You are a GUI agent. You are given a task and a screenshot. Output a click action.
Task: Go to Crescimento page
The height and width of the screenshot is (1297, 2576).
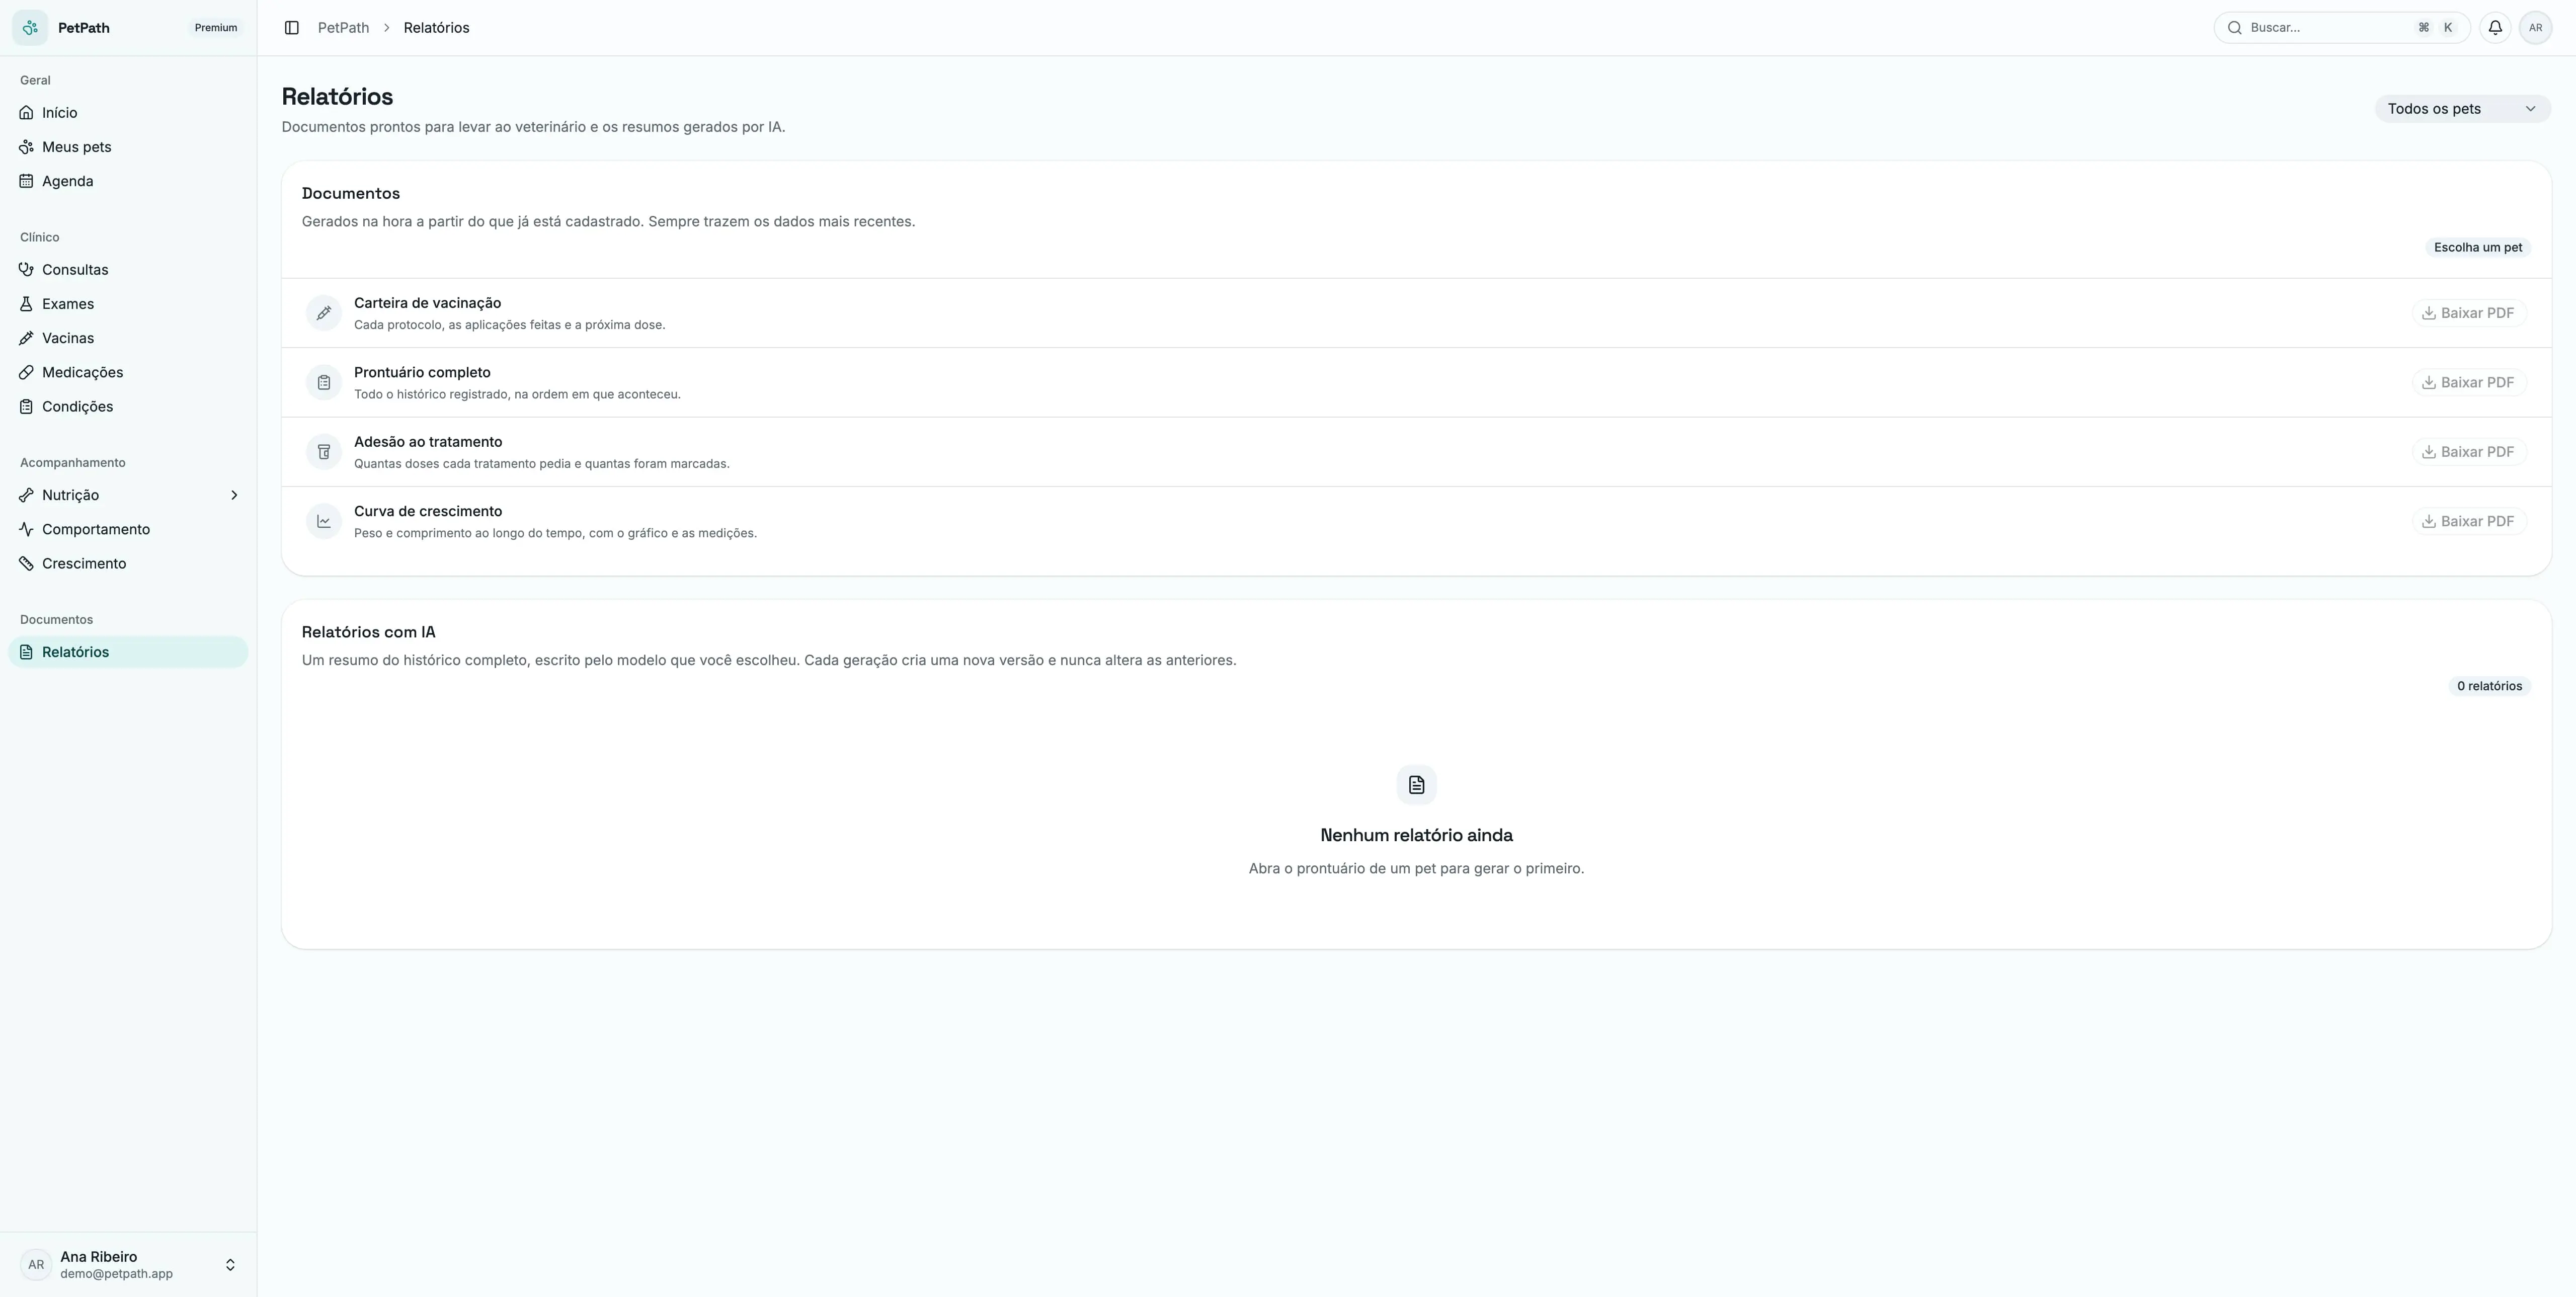coord(128,563)
